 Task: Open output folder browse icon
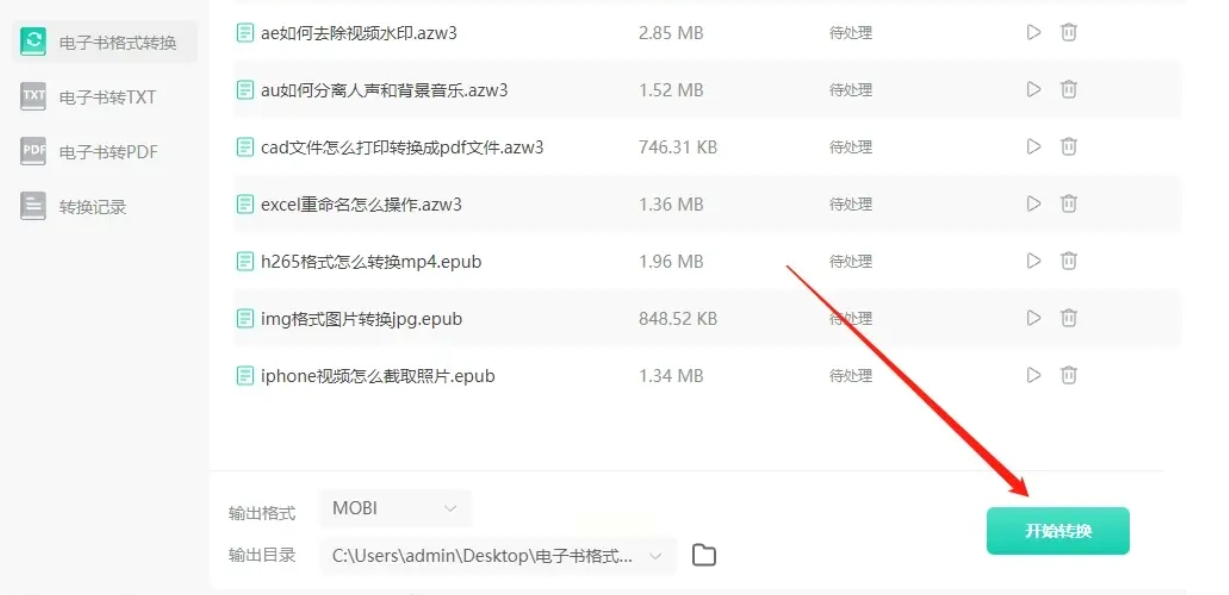point(704,555)
